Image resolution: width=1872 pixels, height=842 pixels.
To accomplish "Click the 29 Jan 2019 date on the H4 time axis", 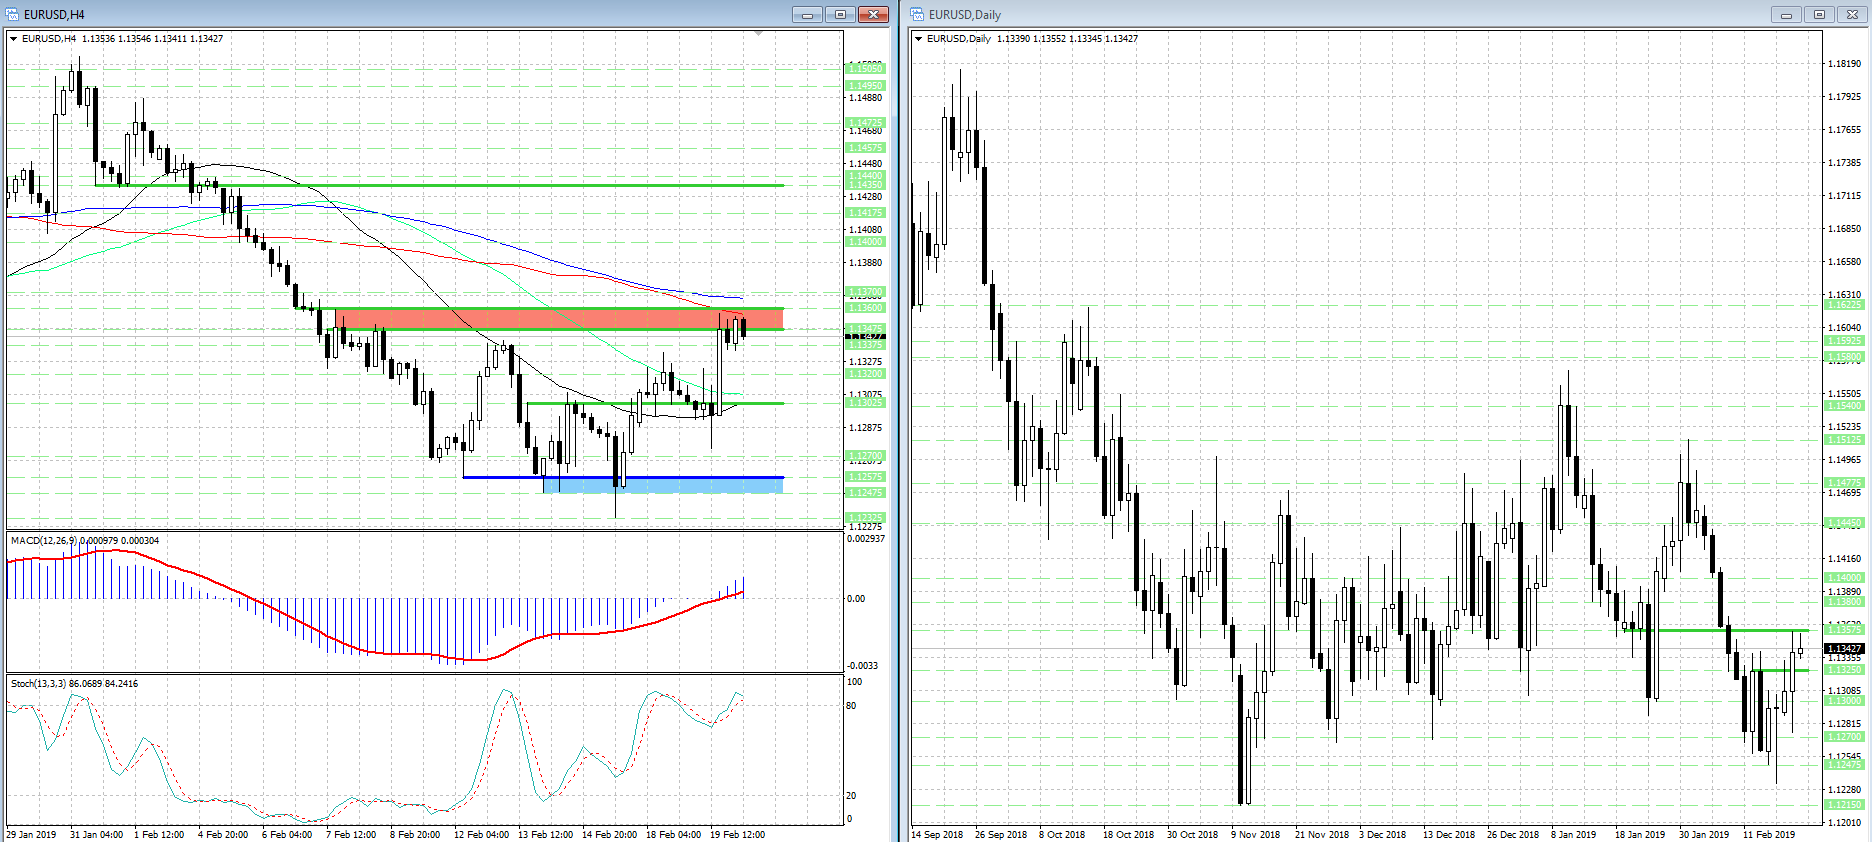I will pyautogui.click(x=32, y=835).
